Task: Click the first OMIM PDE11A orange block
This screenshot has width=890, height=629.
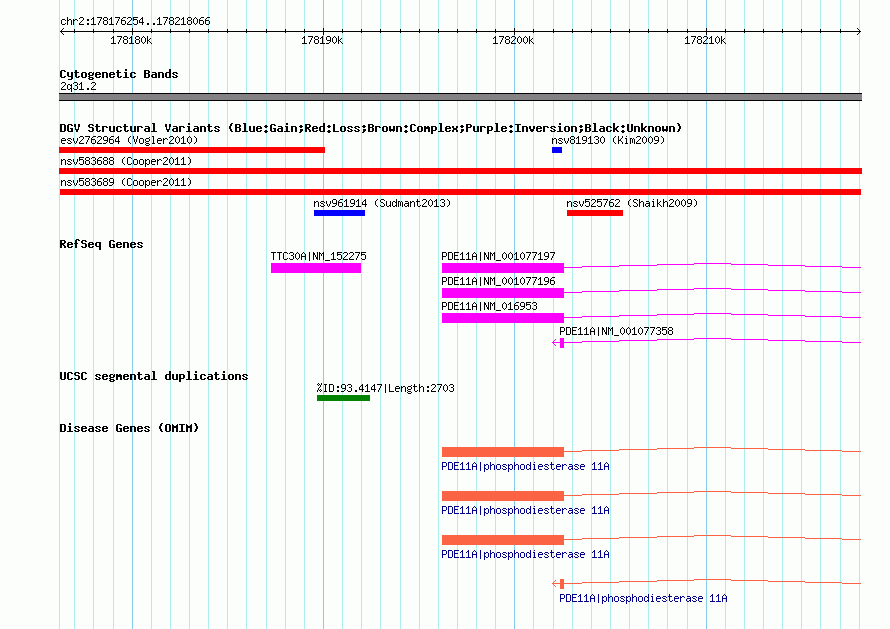Action: click(x=503, y=452)
